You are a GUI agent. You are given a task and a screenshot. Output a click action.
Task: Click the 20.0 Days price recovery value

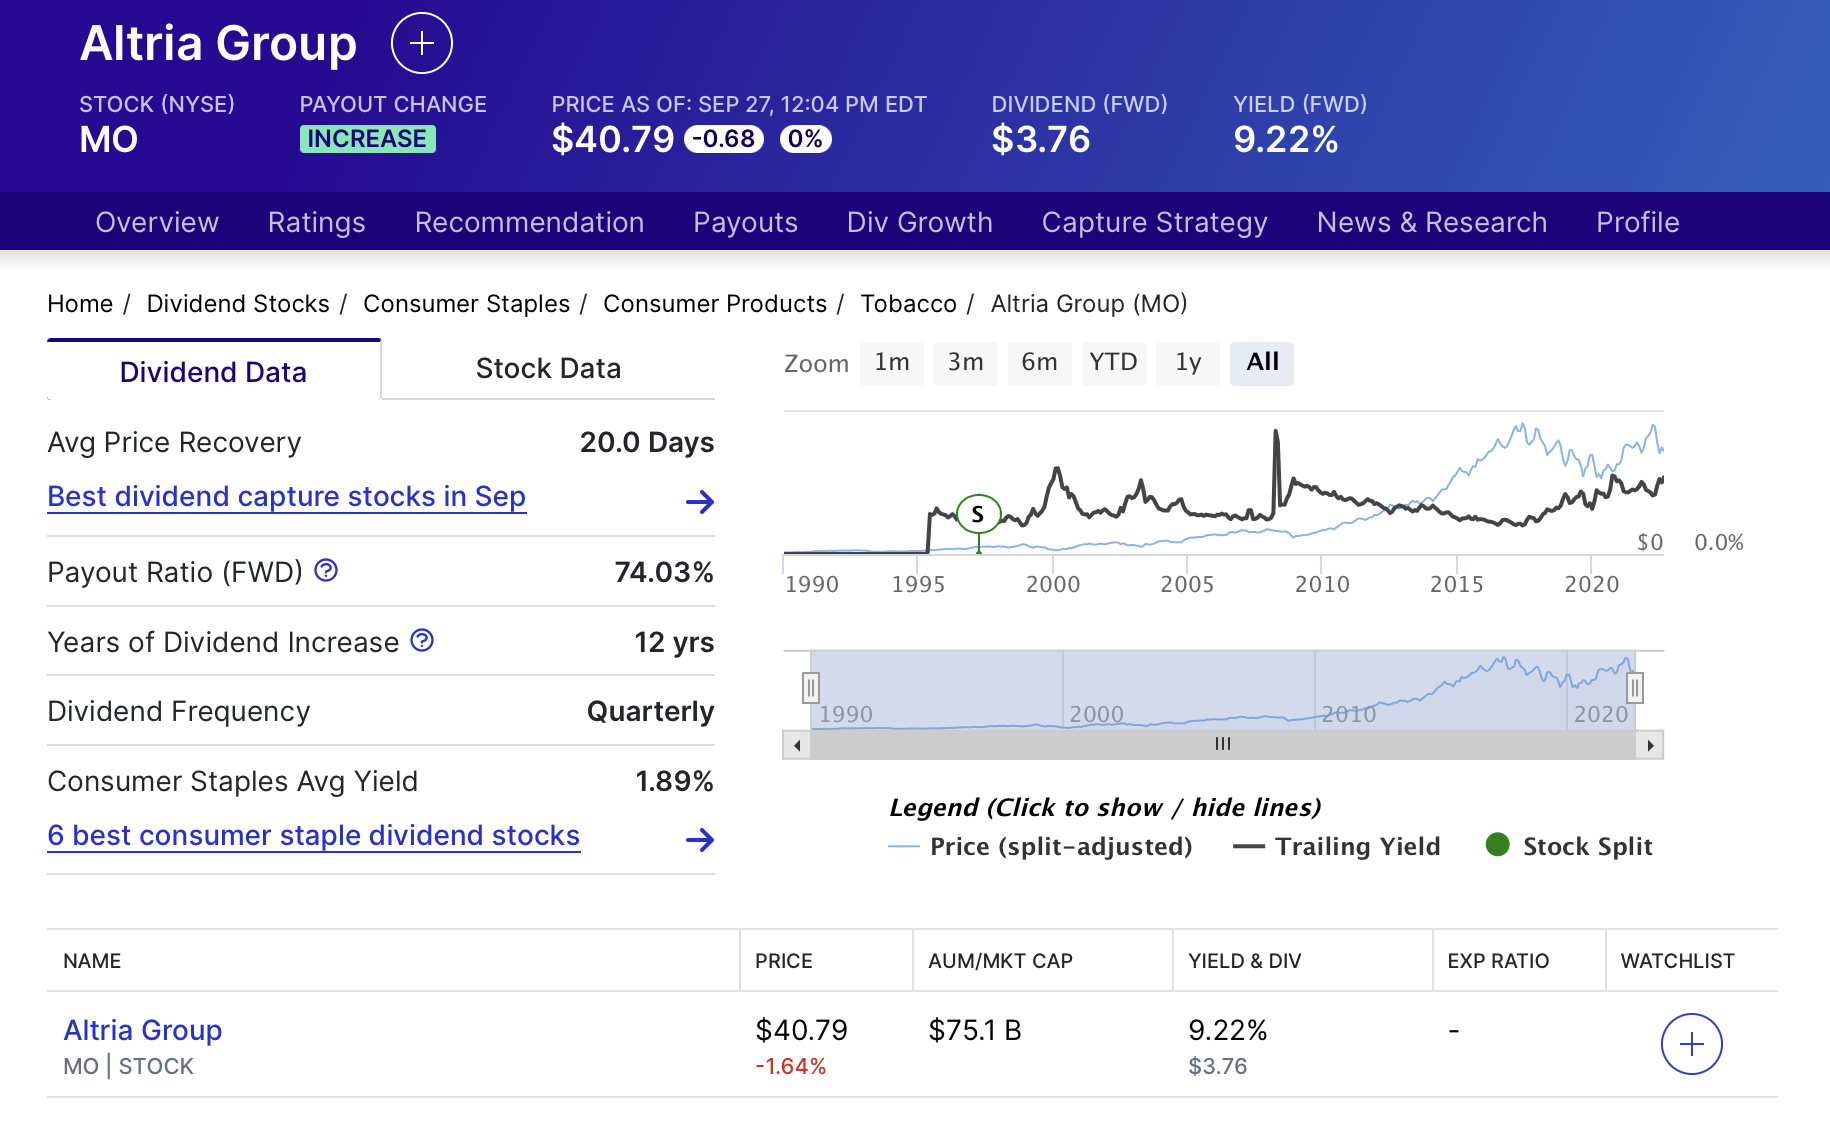click(x=647, y=442)
